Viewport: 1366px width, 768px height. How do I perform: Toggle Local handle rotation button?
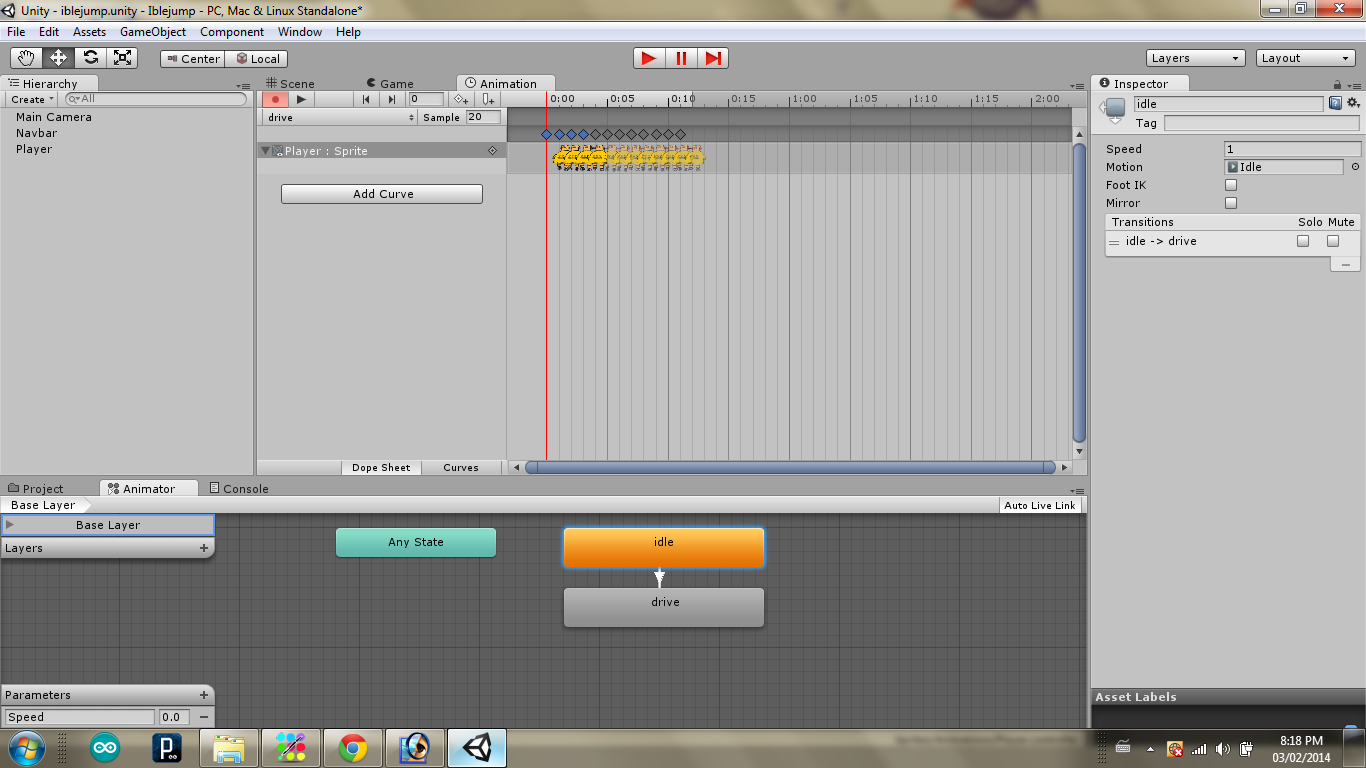pos(257,59)
